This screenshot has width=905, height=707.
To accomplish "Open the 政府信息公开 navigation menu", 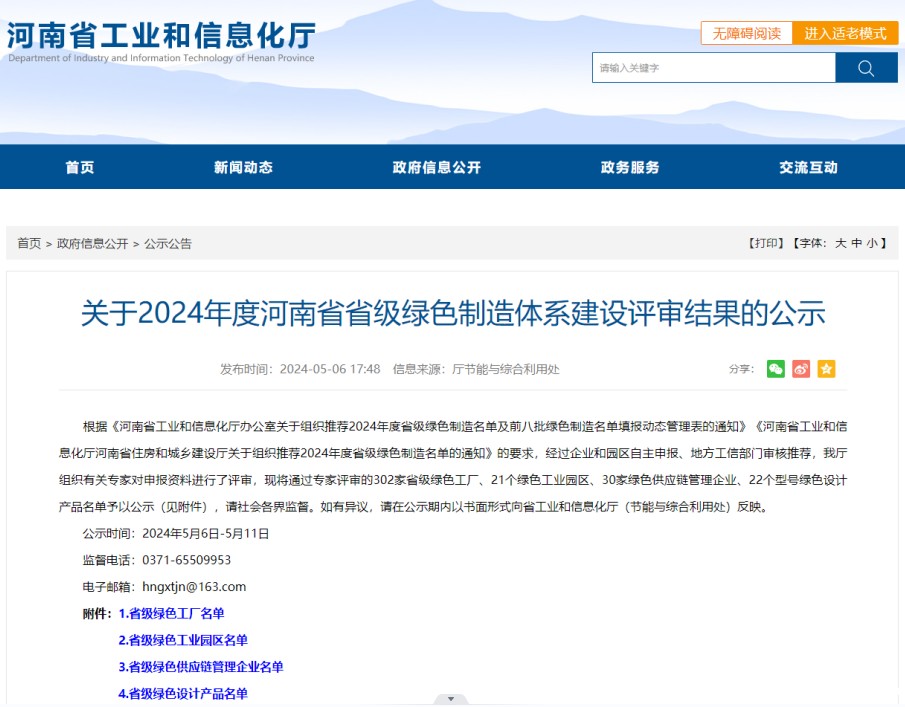I will point(437,167).
